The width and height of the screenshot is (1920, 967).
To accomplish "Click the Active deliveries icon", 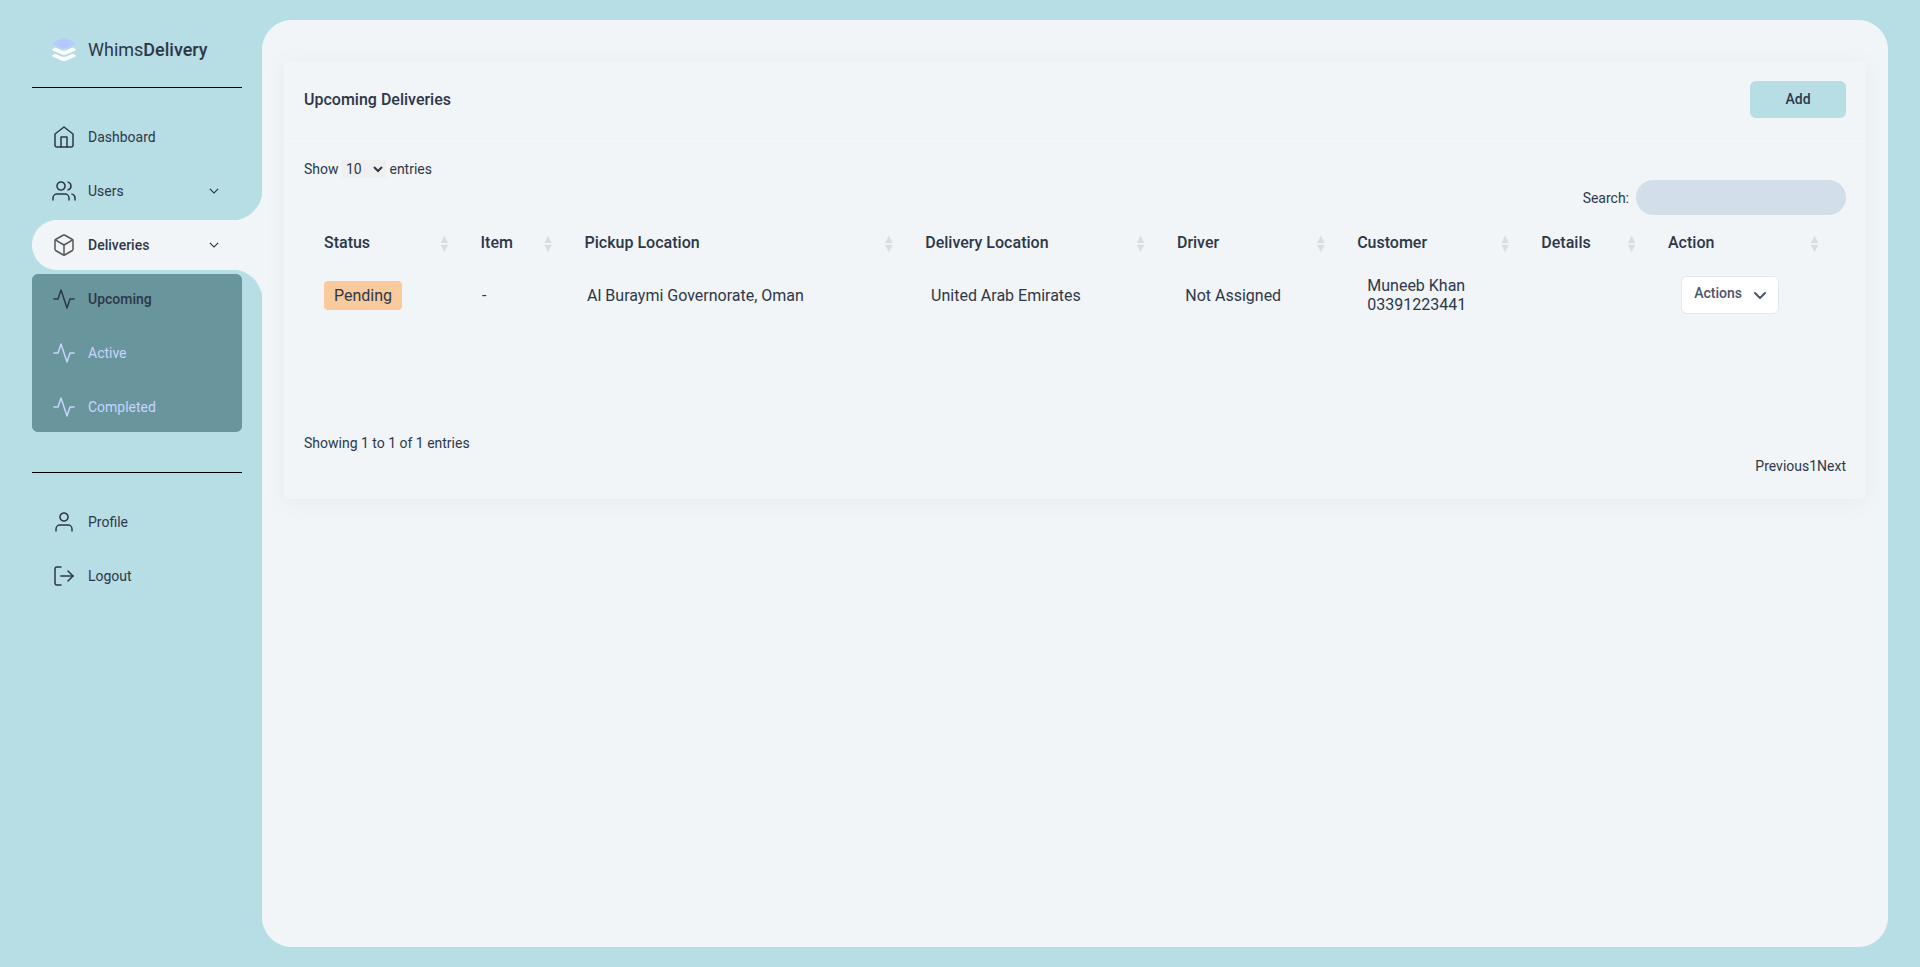I will click(x=64, y=353).
